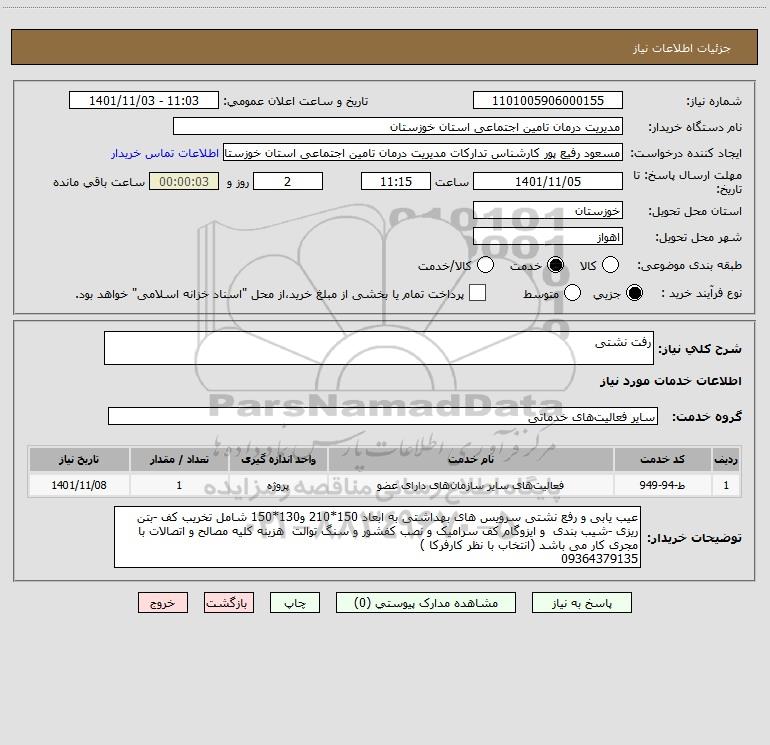The width and height of the screenshot is (770, 745).
Task: Click پاسخ به نیاز button
Action: point(582,603)
